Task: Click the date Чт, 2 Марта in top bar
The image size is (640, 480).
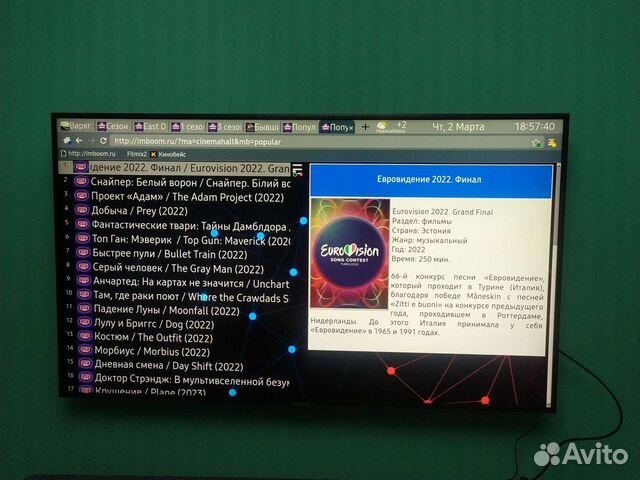Action: click(x=458, y=127)
